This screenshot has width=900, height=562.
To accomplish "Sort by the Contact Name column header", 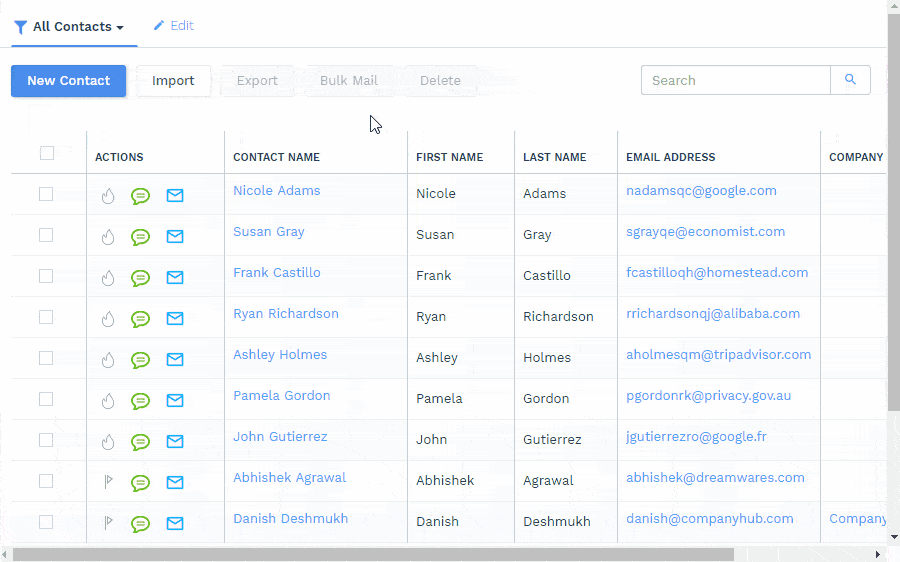I will point(276,157).
